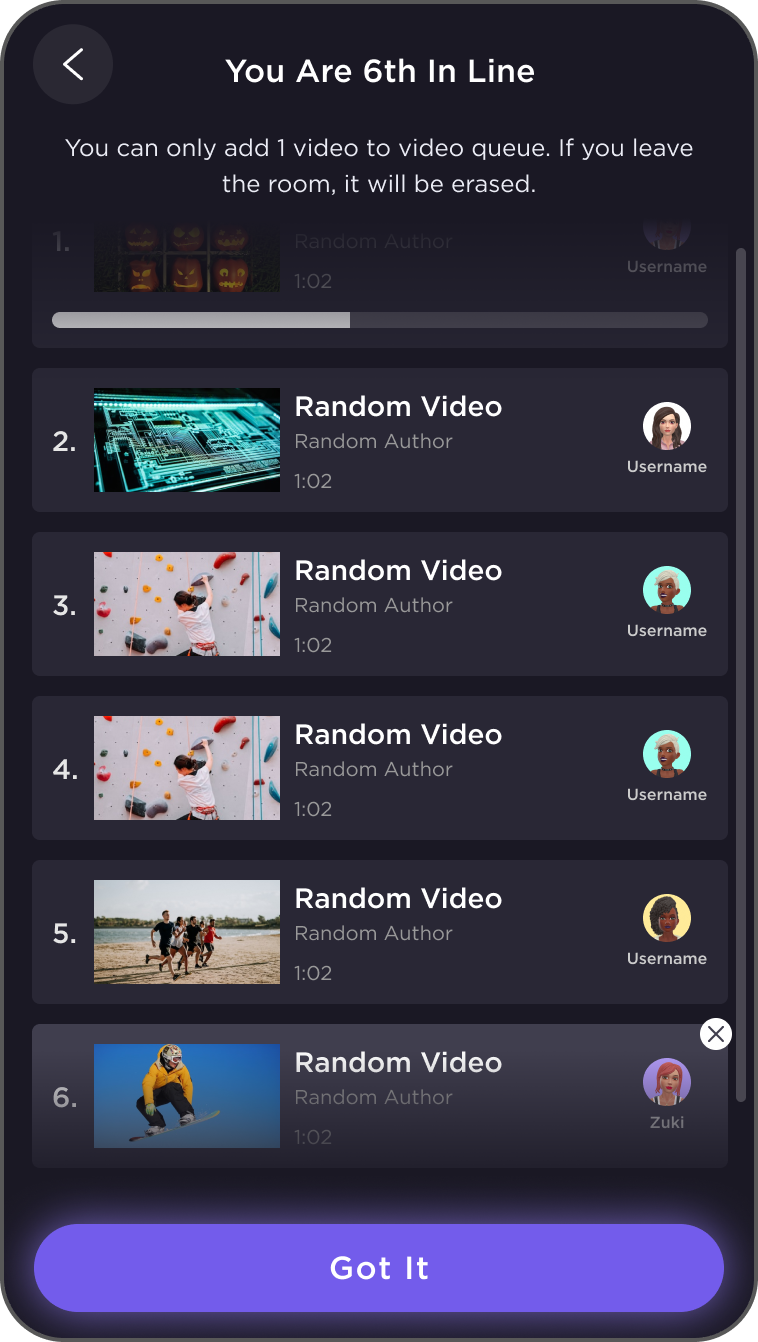Tap the yellow avatar on item 5

[x=667, y=918]
